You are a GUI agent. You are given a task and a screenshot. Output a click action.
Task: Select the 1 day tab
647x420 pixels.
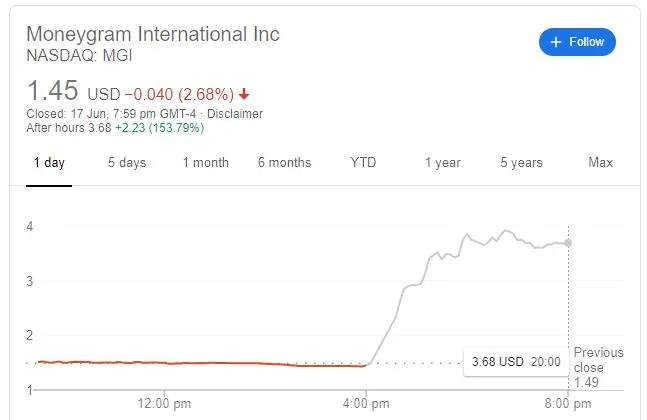pos(48,162)
